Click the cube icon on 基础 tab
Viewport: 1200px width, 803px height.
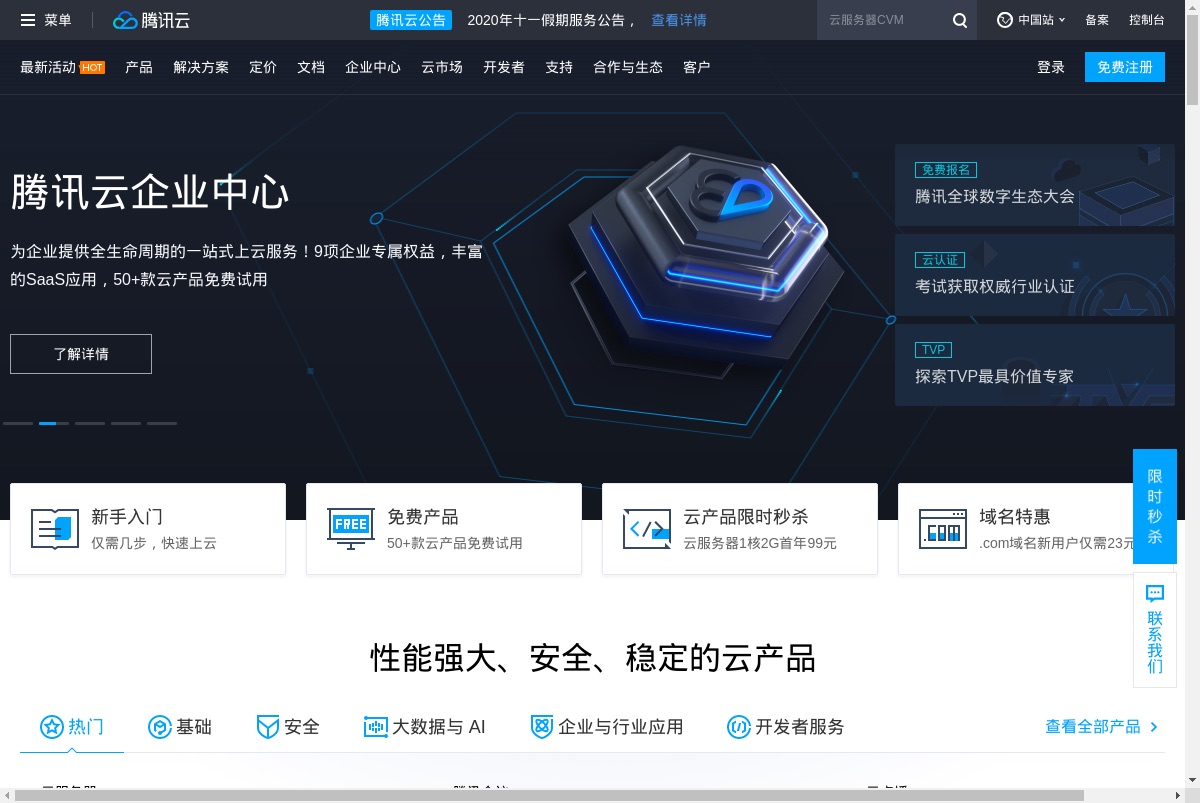(159, 727)
